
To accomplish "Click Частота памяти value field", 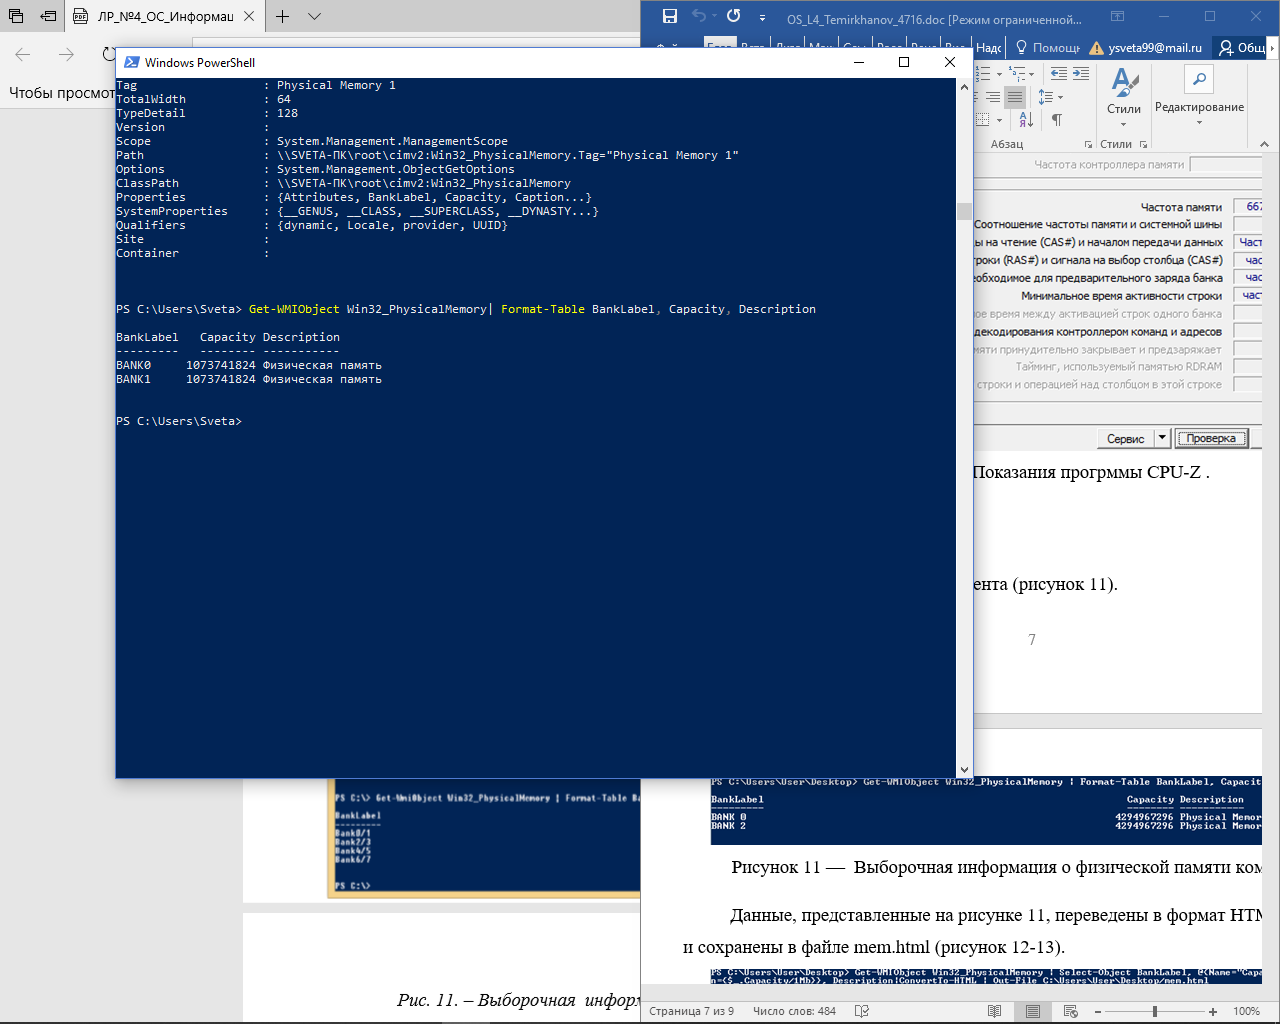I will [1248, 207].
